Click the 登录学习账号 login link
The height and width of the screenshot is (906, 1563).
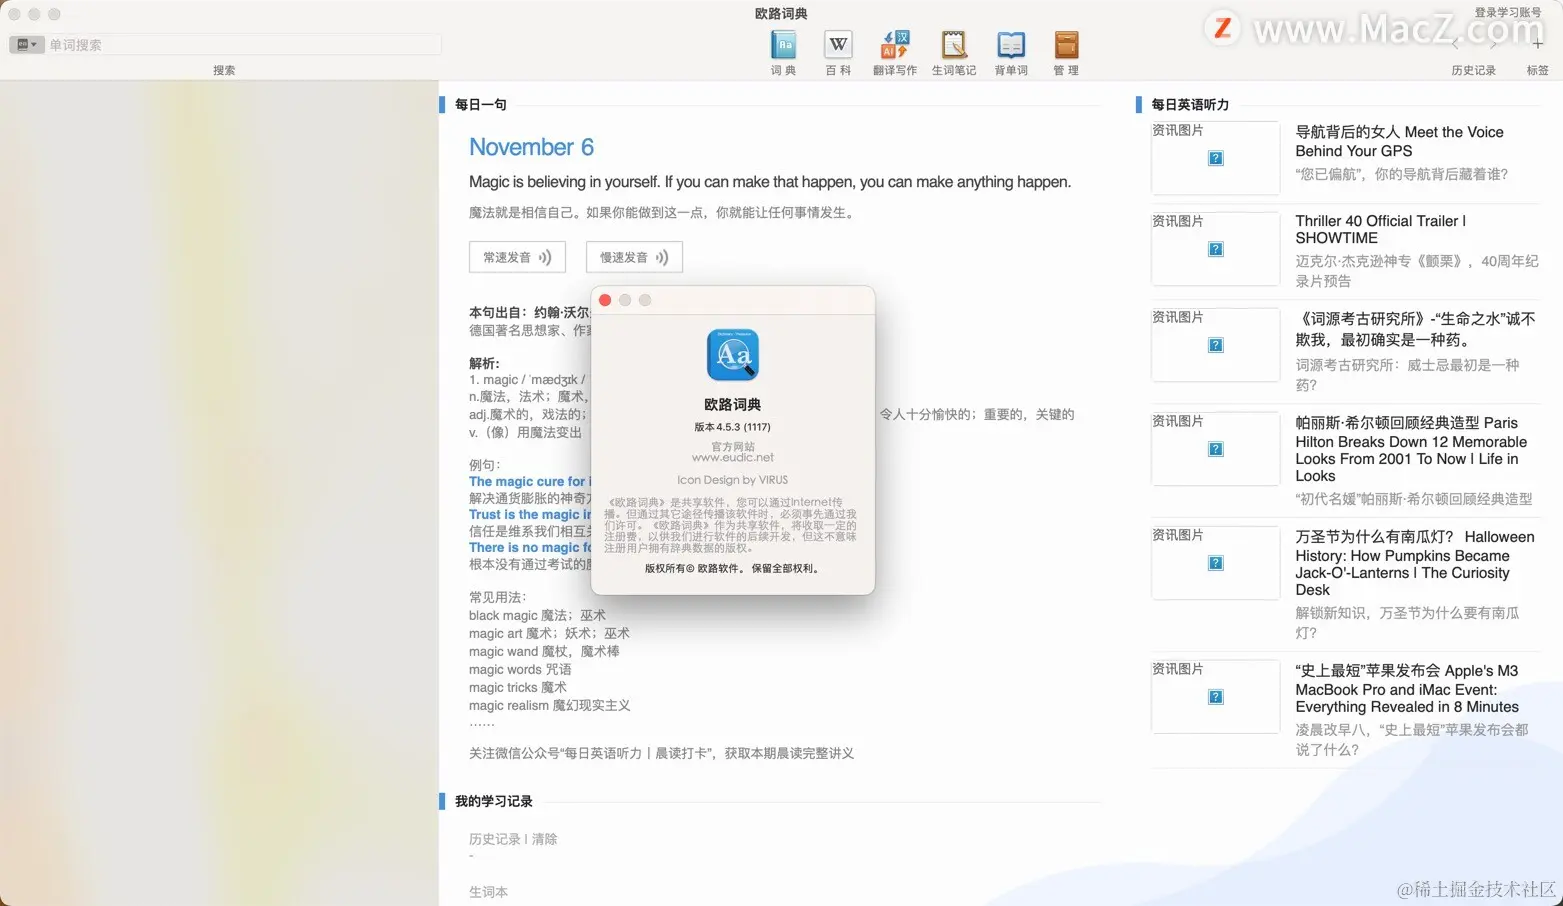tap(1507, 13)
